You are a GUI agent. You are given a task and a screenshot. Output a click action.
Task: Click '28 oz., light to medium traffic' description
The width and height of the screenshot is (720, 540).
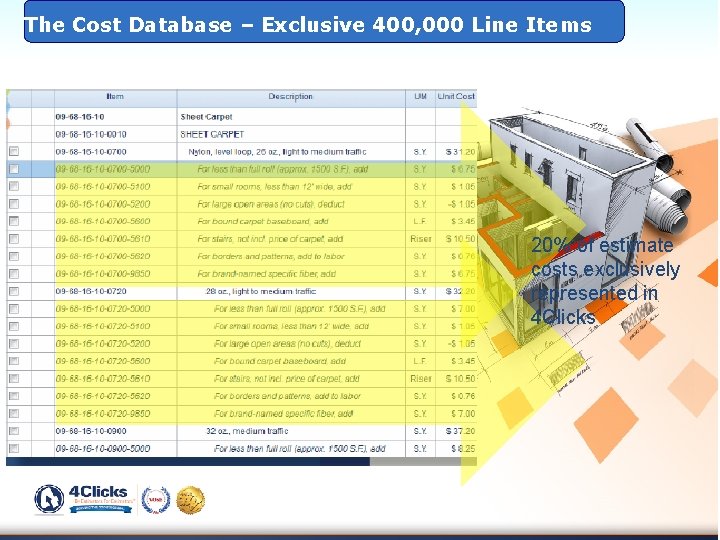tap(260, 291)
